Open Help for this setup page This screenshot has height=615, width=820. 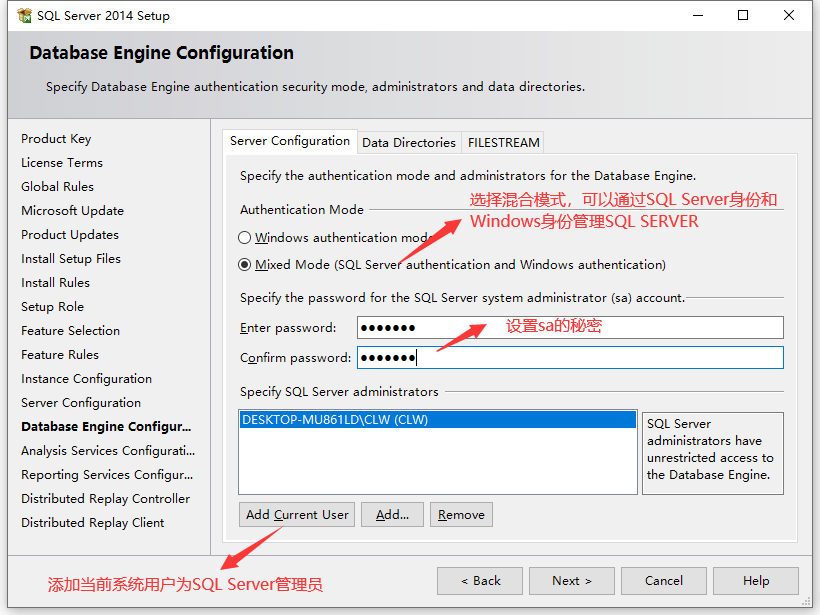click(x=756, y=581)
